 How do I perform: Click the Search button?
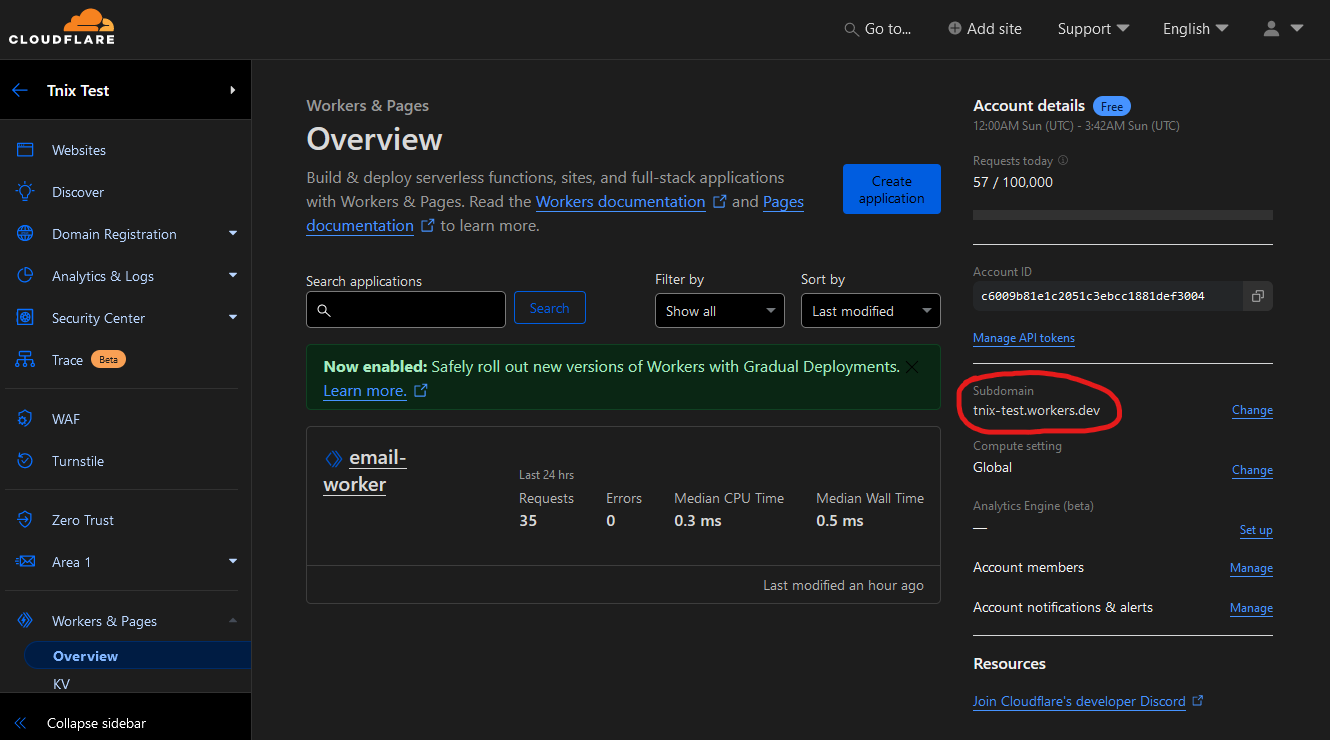click(550, 308)
